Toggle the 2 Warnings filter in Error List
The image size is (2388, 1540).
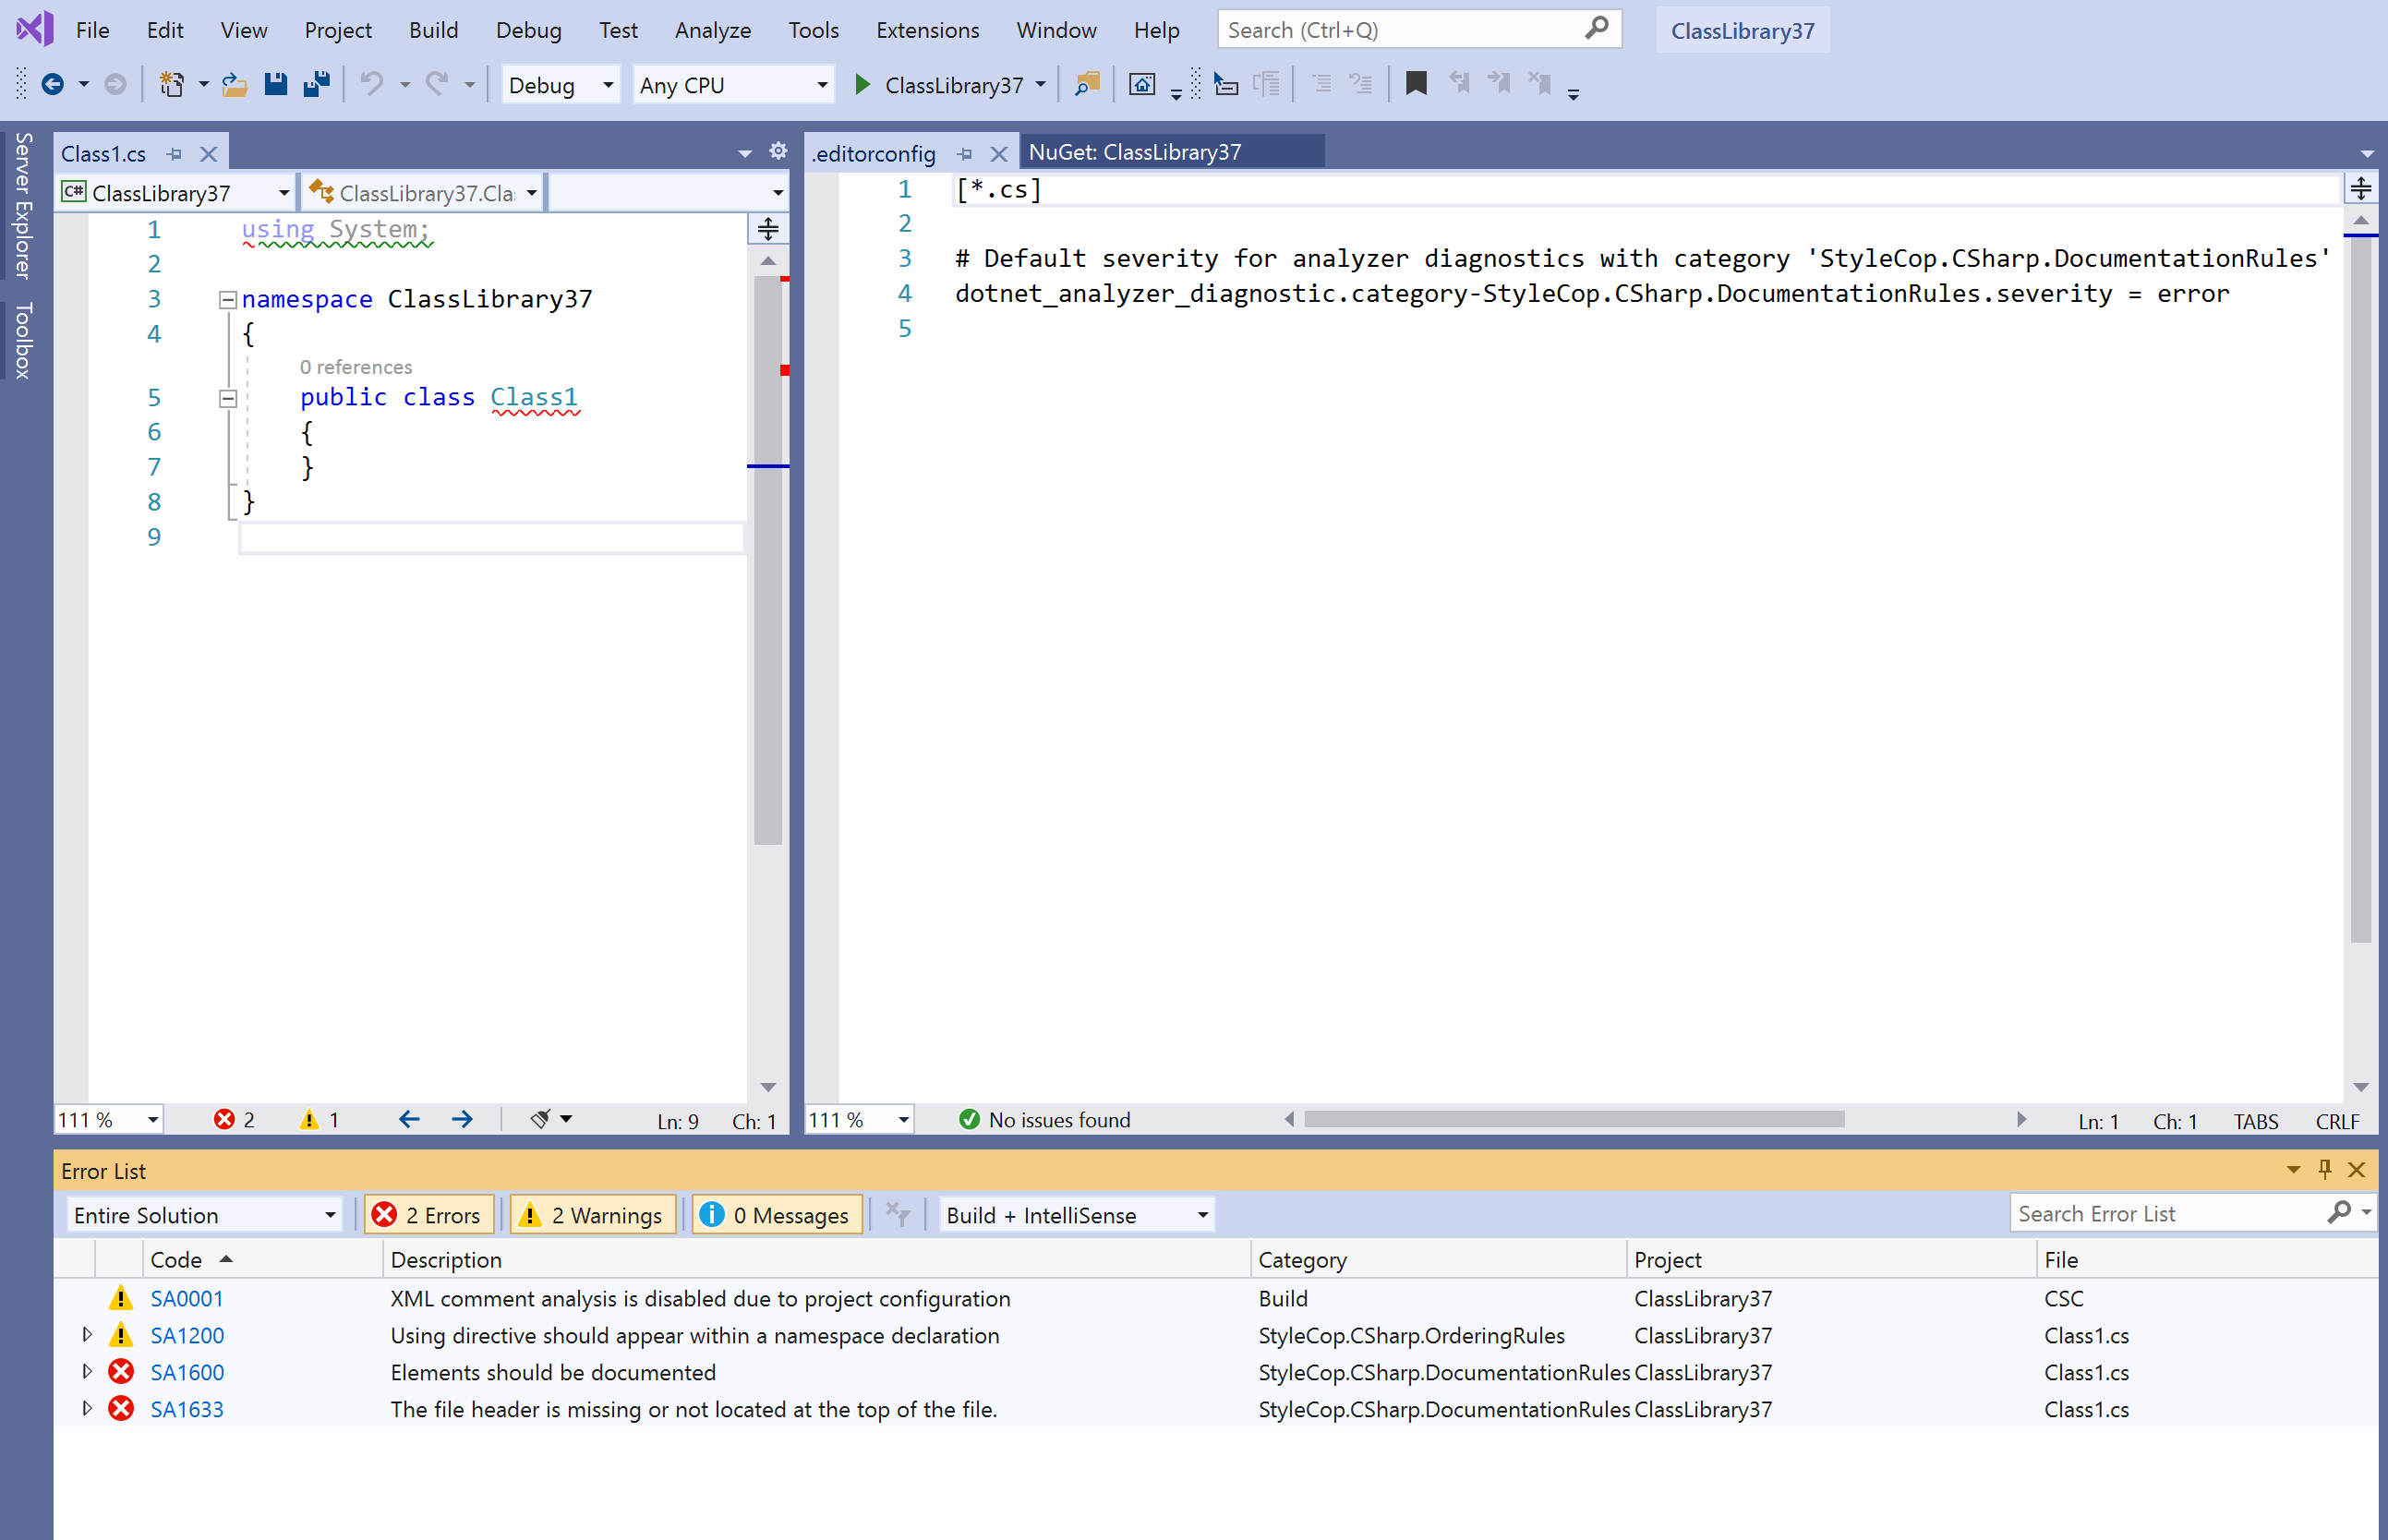coord(592,1214)
